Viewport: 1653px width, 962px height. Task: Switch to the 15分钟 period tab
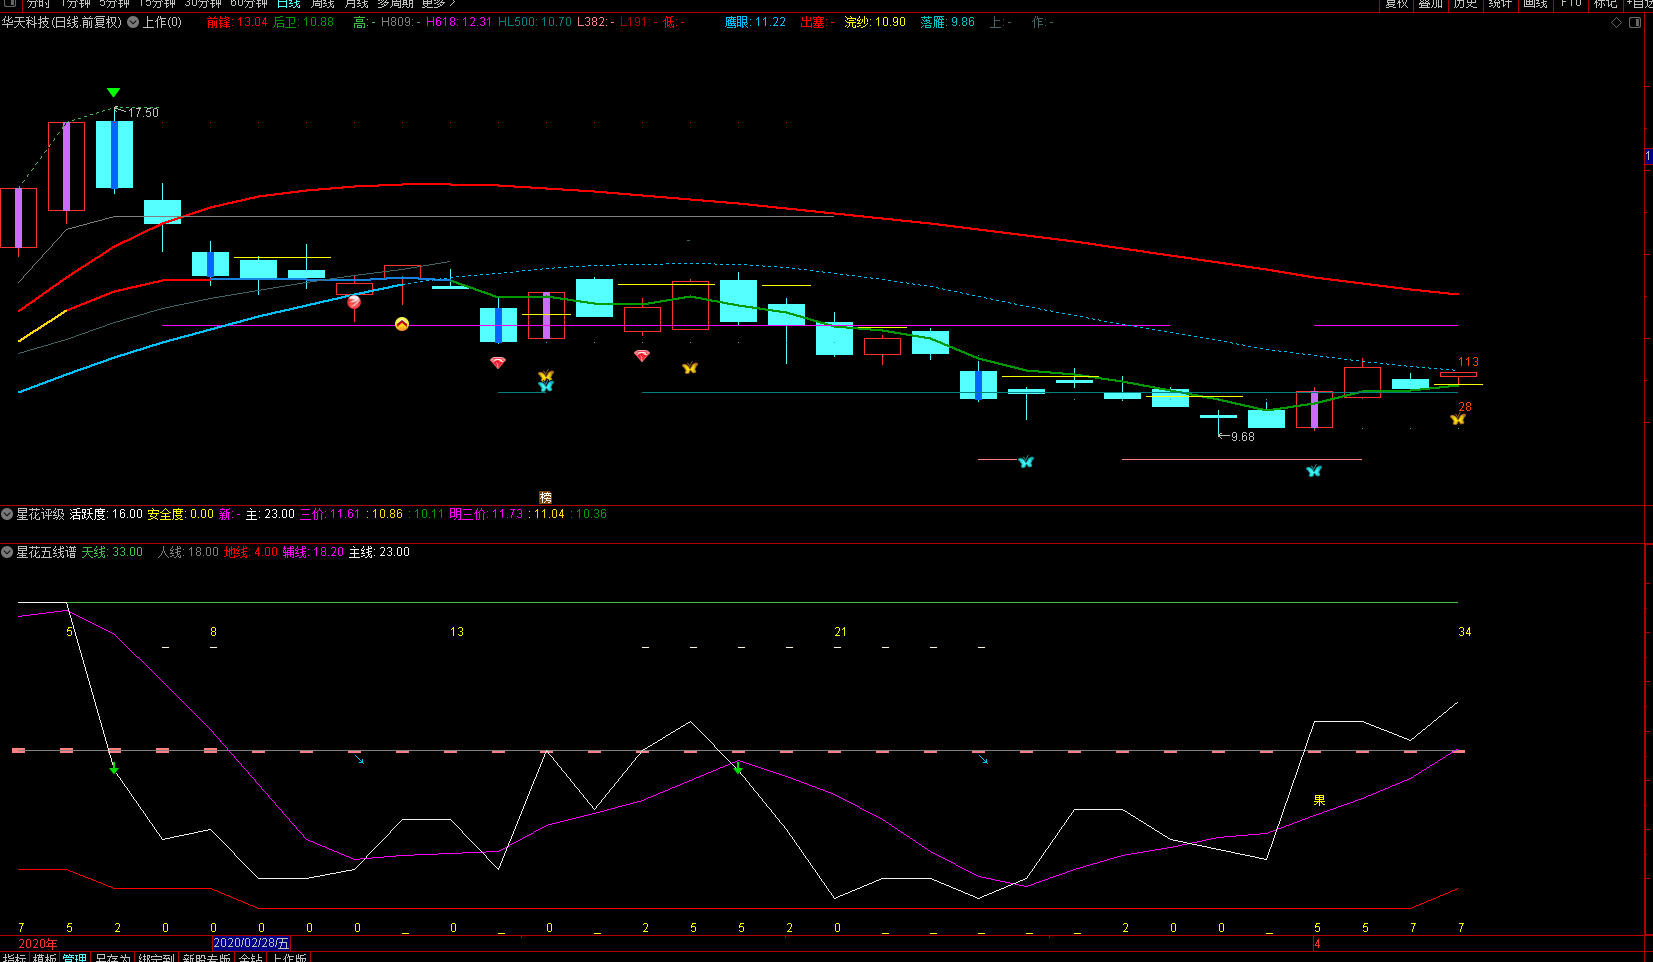[158, 4]
